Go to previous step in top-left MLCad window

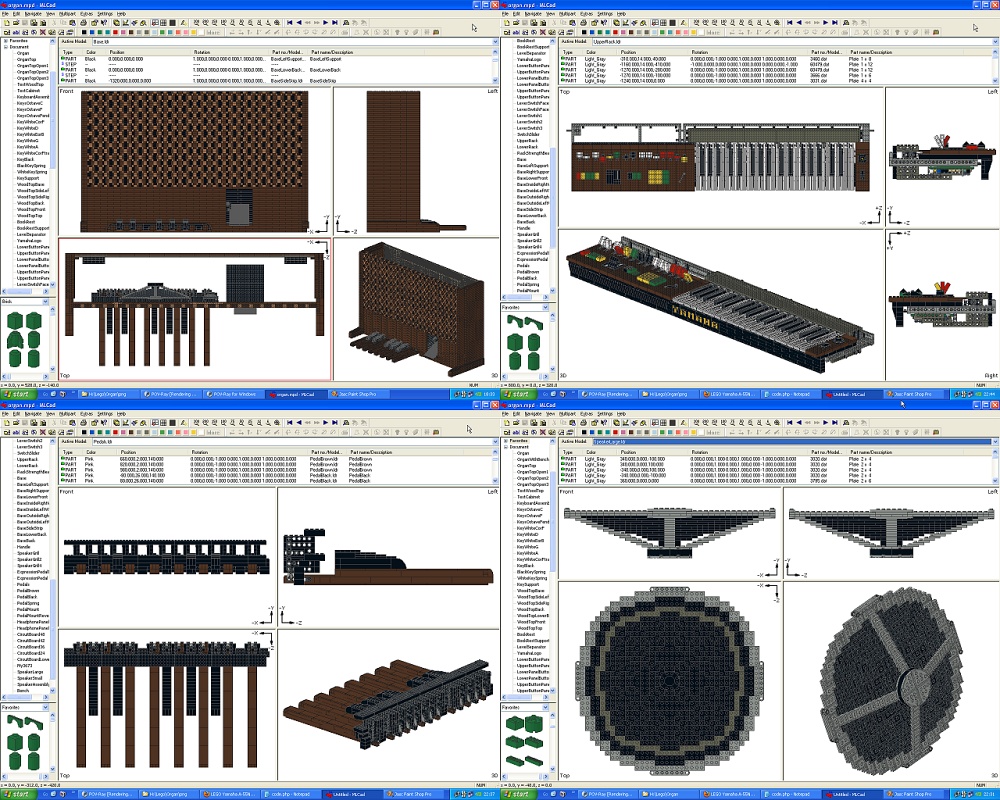click(x=299, y=23)
